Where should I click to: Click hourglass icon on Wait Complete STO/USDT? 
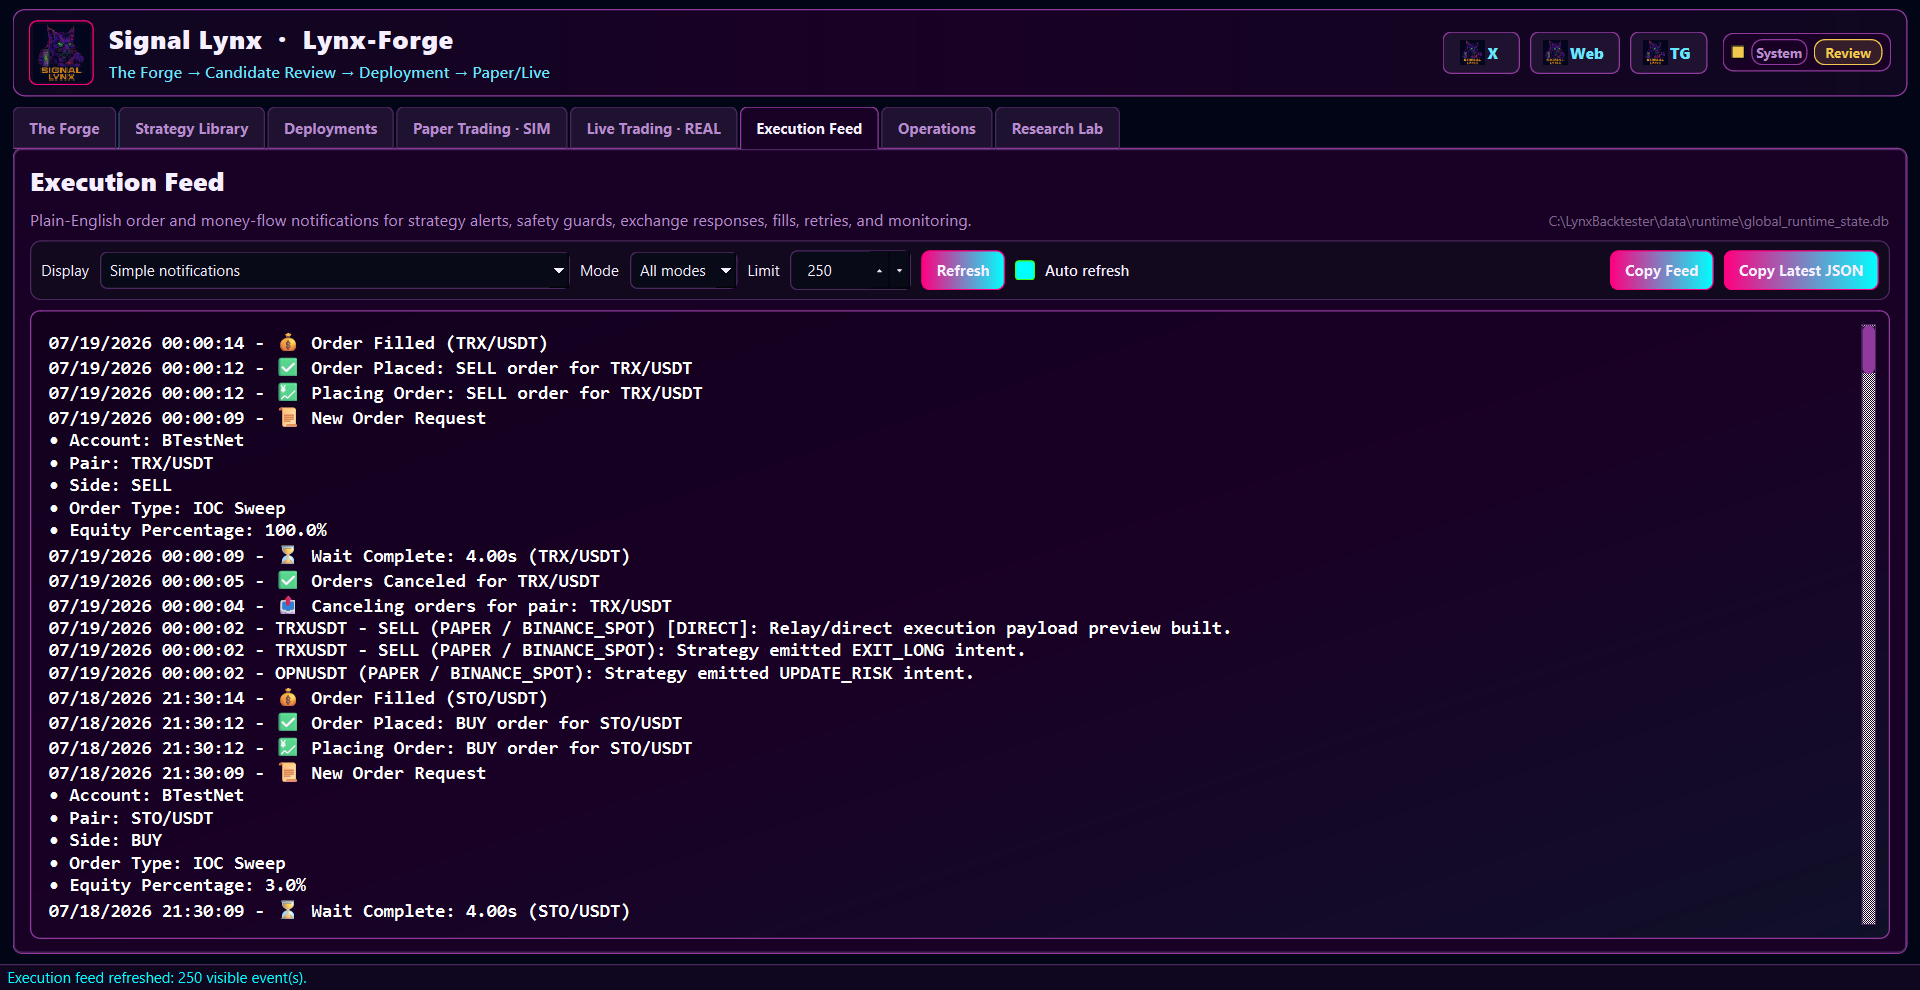pyautogui.click(x=288, y=910)
